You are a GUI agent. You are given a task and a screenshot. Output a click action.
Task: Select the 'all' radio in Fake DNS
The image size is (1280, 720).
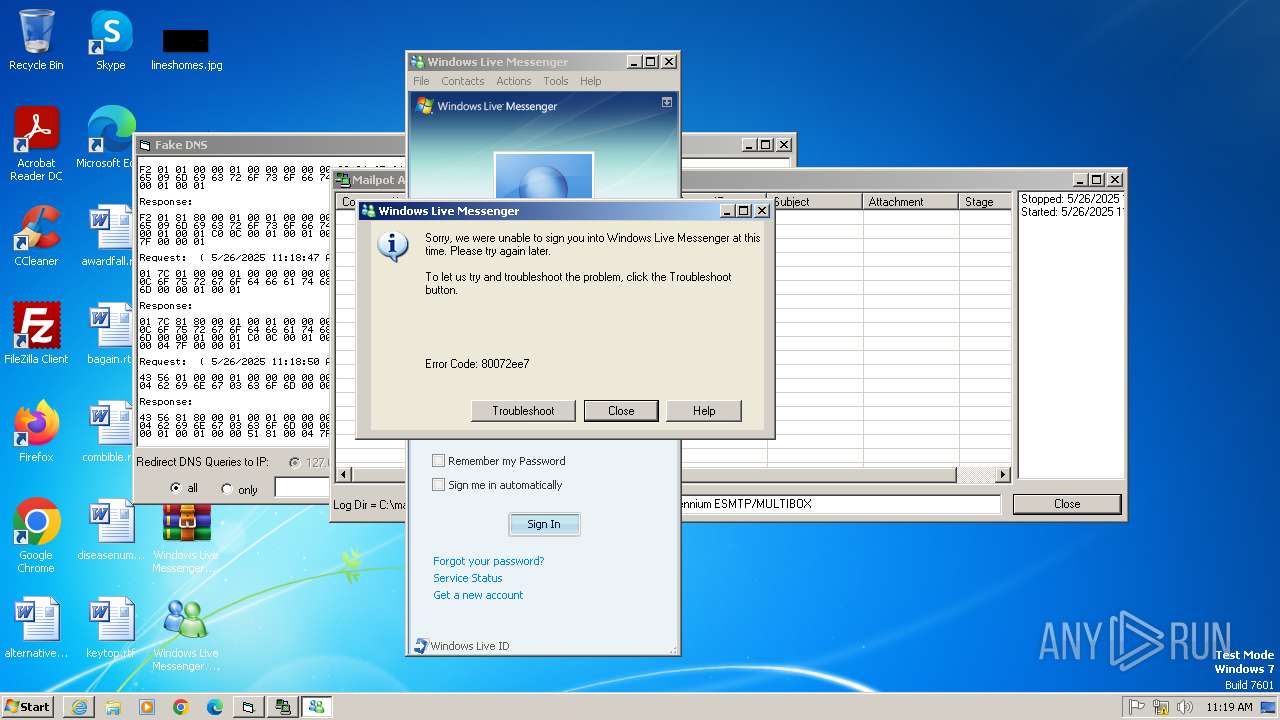coord(176,489)
